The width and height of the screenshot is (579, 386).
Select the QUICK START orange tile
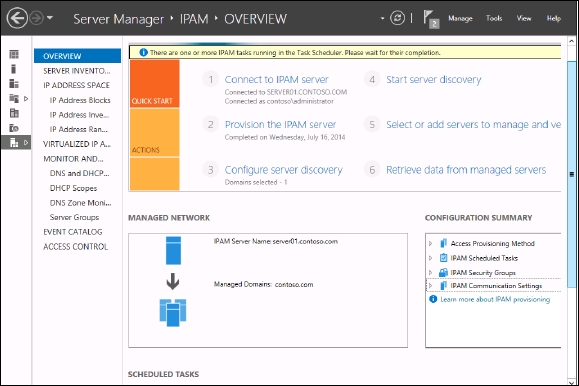[x=155, y=83]
